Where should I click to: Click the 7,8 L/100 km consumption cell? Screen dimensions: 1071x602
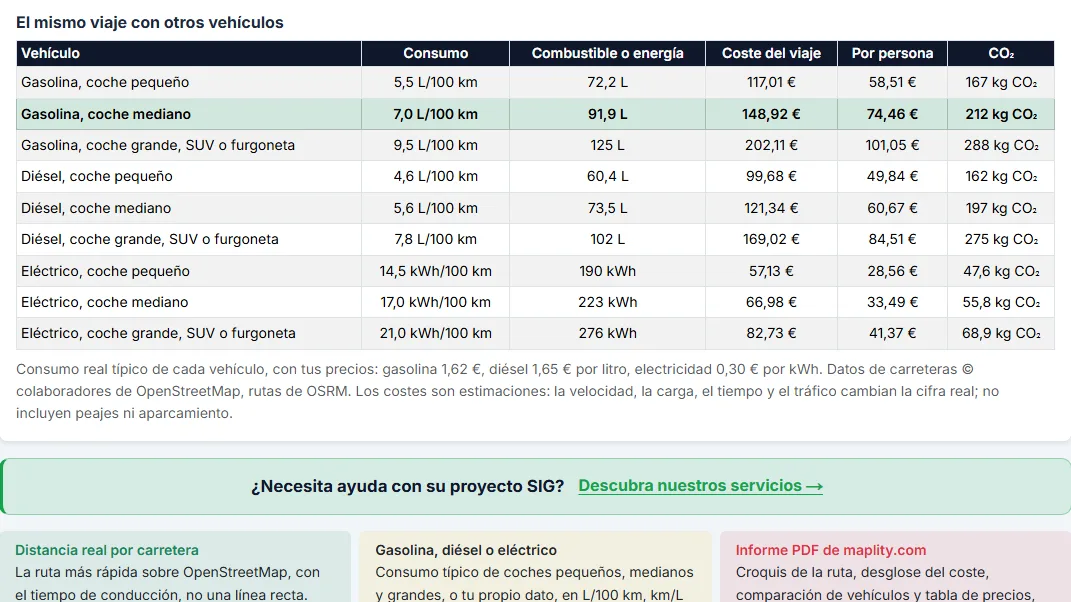pyautogui.click(x=436, y=240)
